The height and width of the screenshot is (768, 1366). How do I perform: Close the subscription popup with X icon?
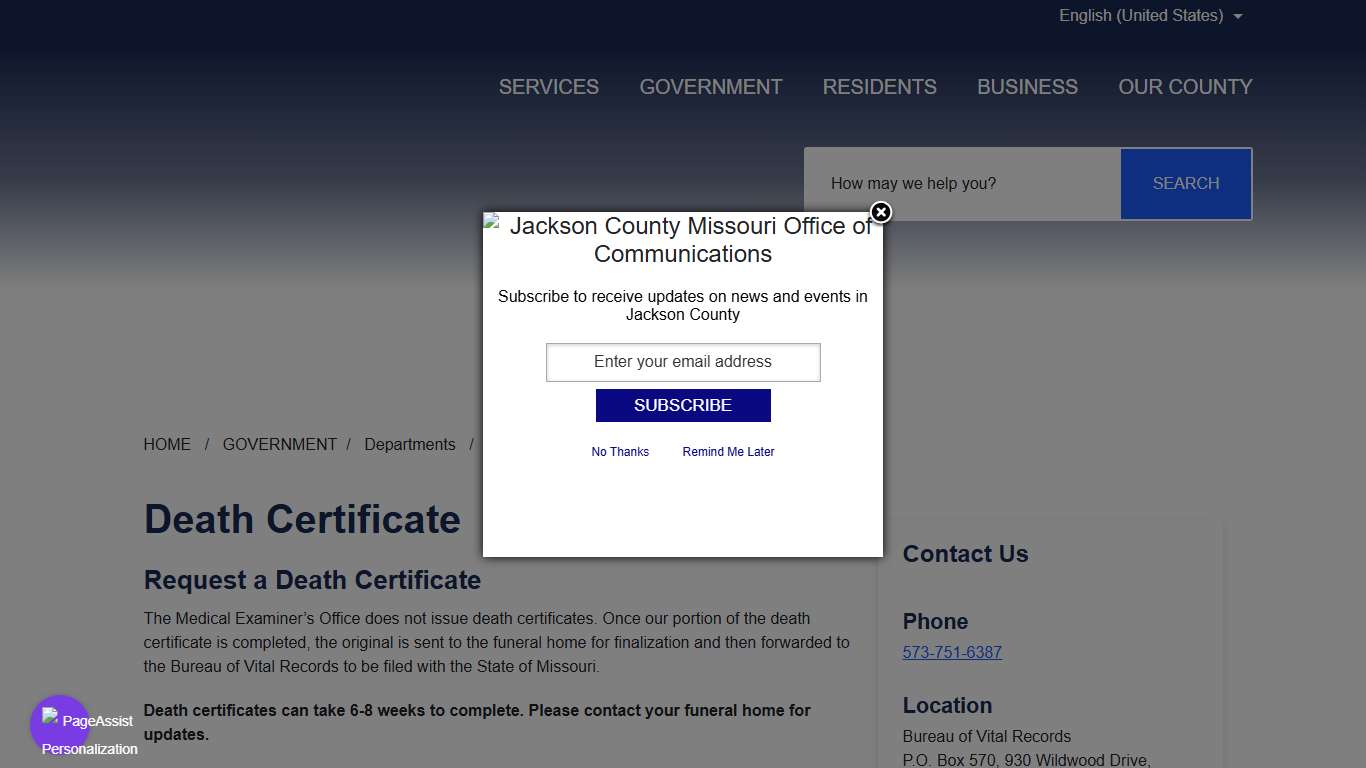point(880,212)
